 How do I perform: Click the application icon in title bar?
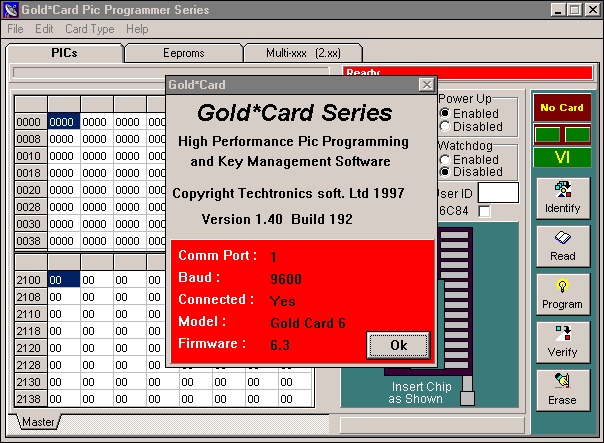pos(10,10)
